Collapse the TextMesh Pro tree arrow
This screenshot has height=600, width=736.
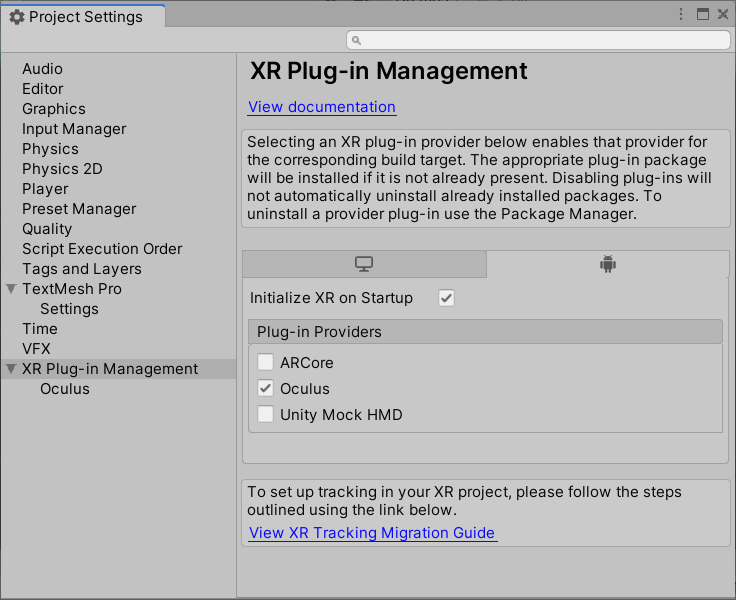coord(11,289)
